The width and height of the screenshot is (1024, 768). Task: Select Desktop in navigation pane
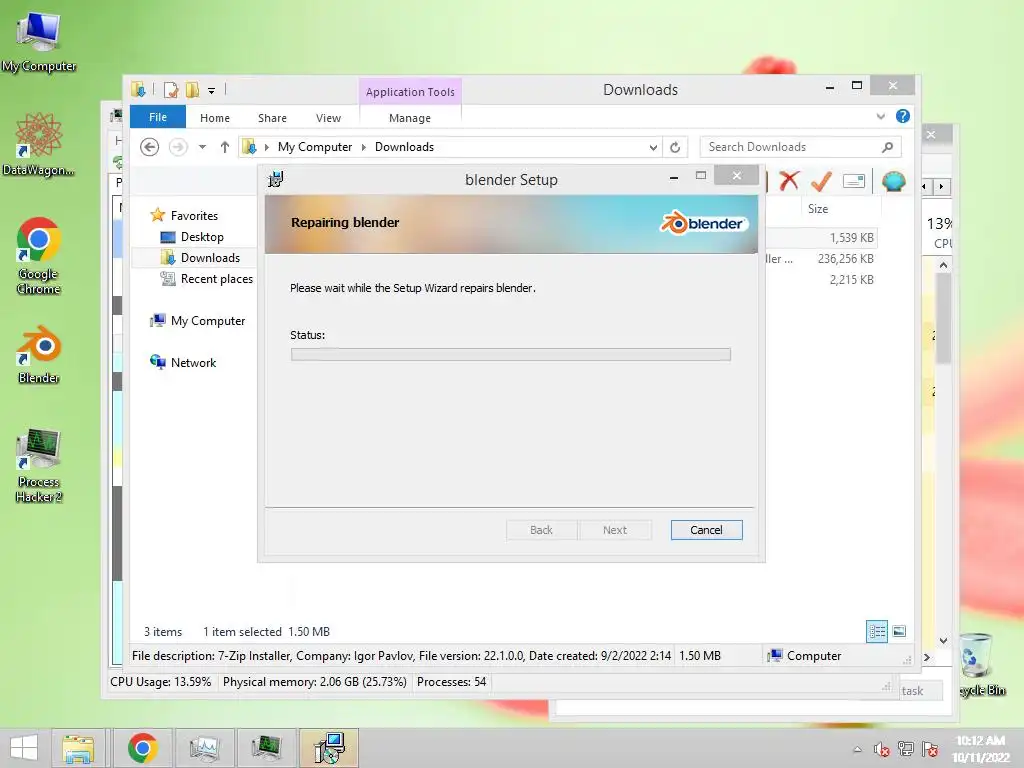click(x=202, y=237)
